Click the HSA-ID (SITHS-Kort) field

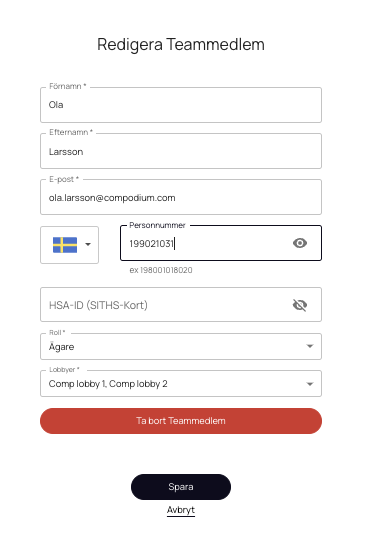[181, 305]
